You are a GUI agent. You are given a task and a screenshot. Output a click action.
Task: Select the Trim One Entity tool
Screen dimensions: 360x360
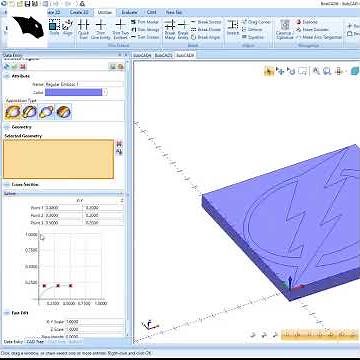pyautogui.click(x=101, y=29)
